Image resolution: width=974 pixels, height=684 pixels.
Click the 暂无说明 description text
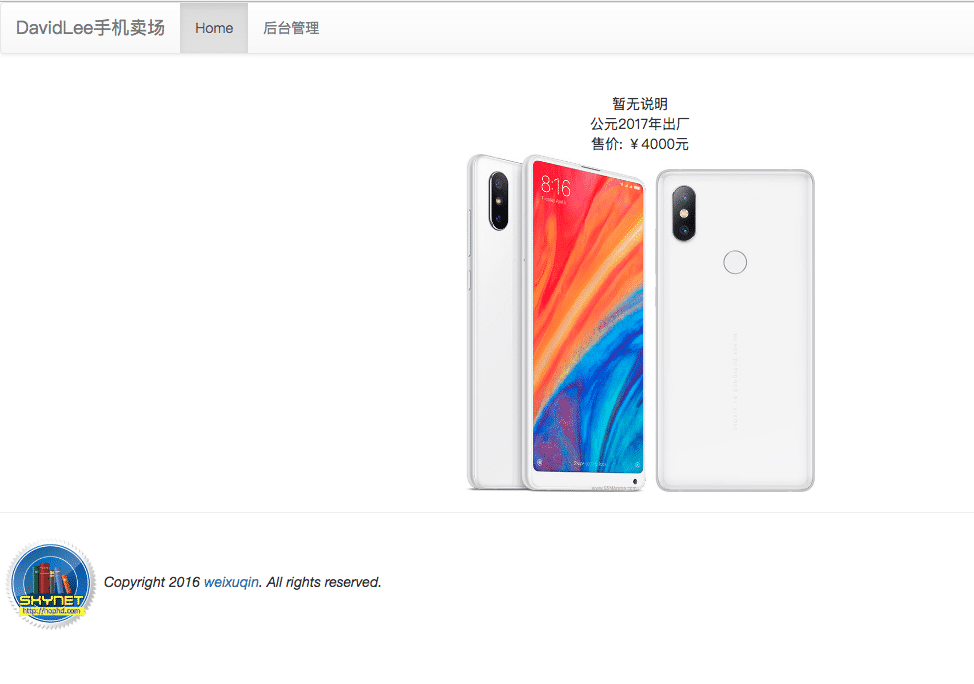(x=640, y=104)
